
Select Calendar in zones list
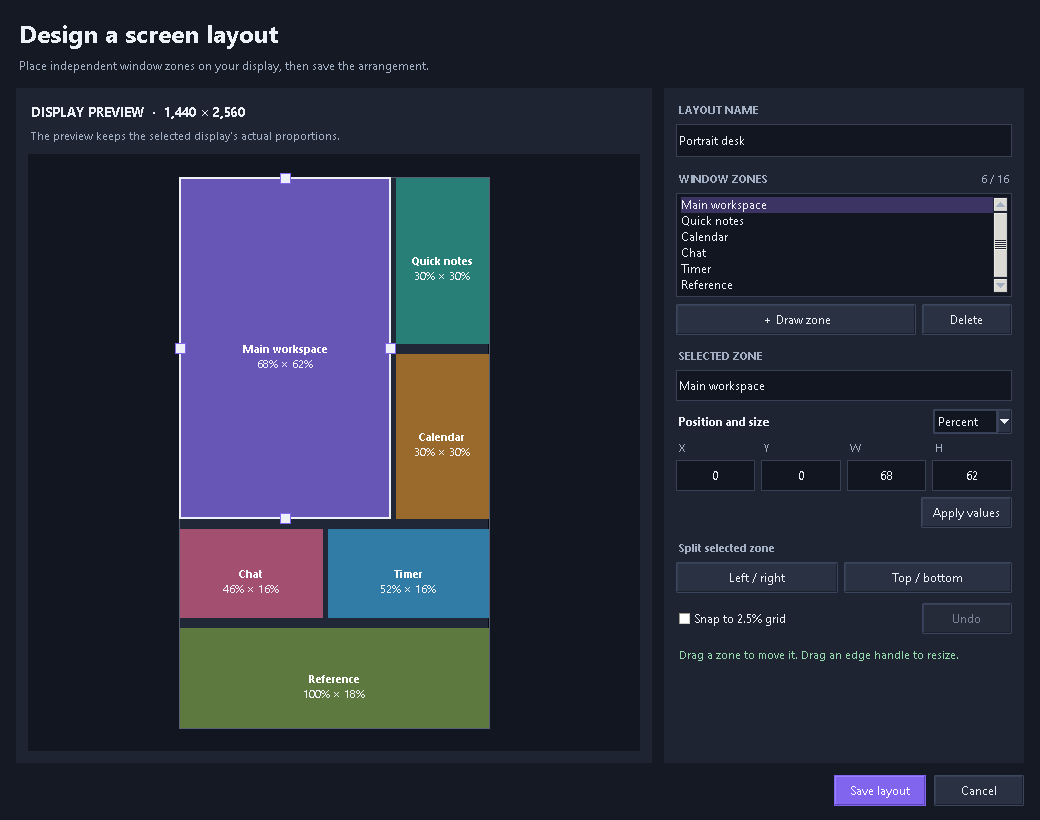[x=836, y=237]
